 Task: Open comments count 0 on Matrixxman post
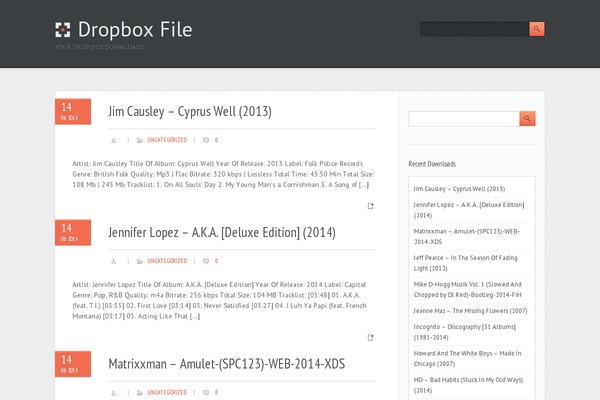(216, 392)
